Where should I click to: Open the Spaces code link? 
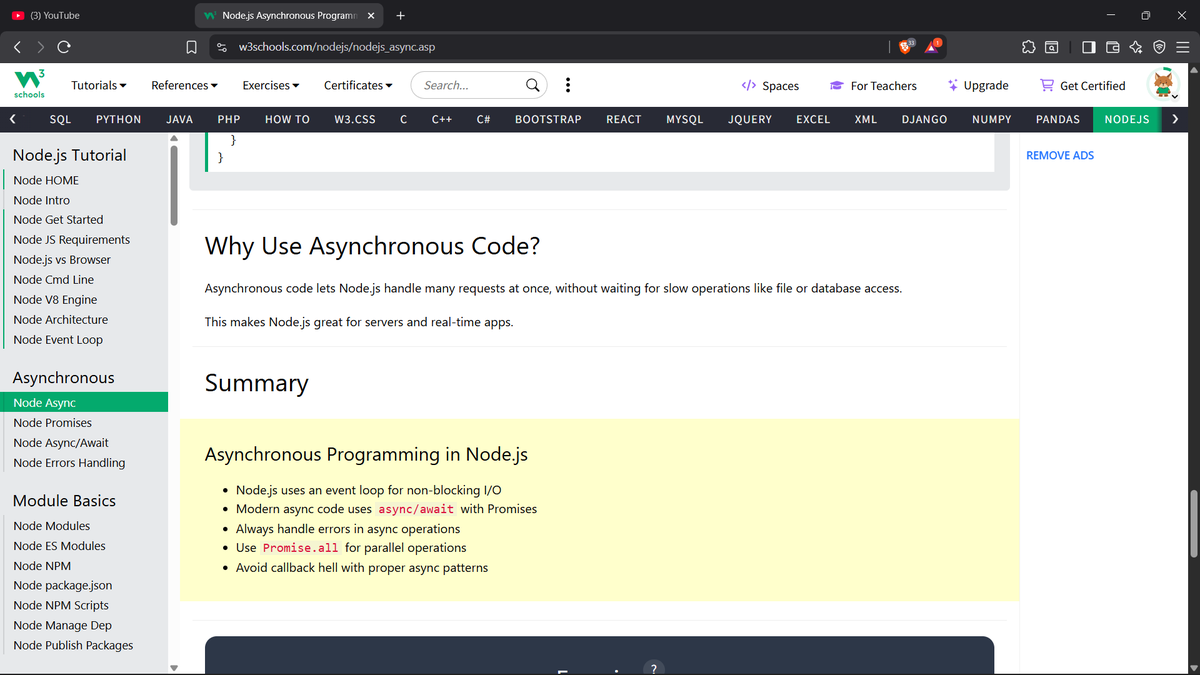pyautogui.click(x=770, y=86)
